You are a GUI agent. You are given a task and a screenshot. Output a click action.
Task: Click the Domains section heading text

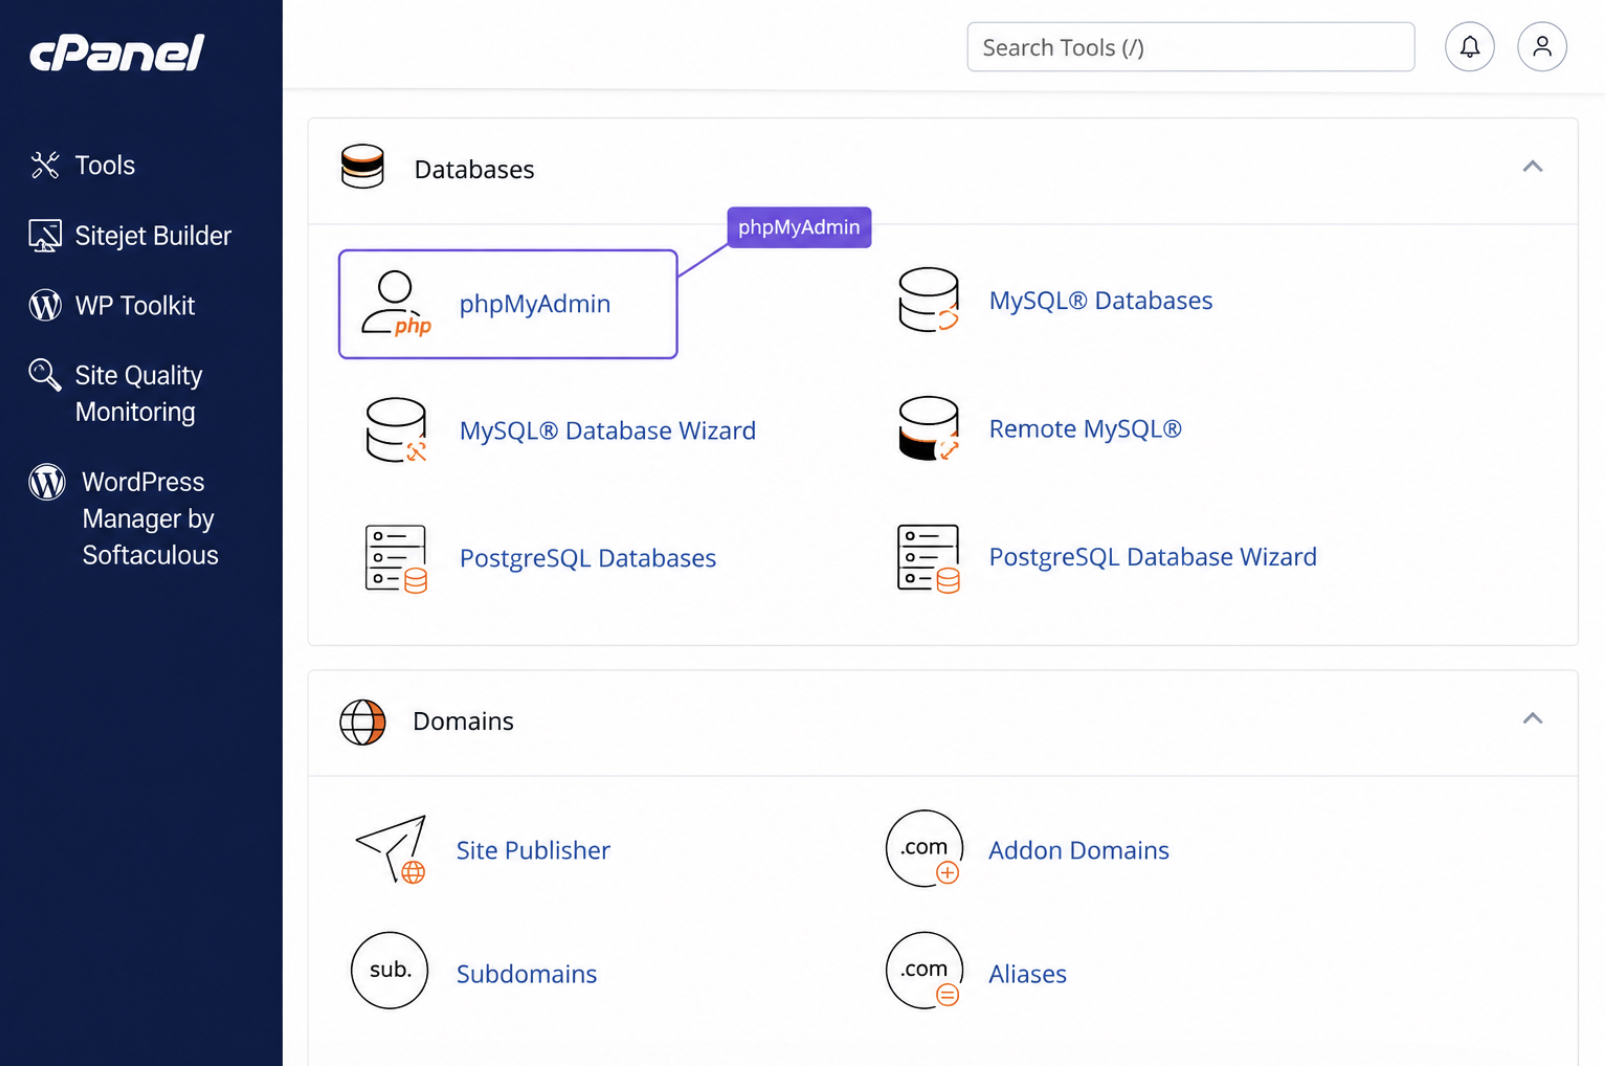[463, 721]
